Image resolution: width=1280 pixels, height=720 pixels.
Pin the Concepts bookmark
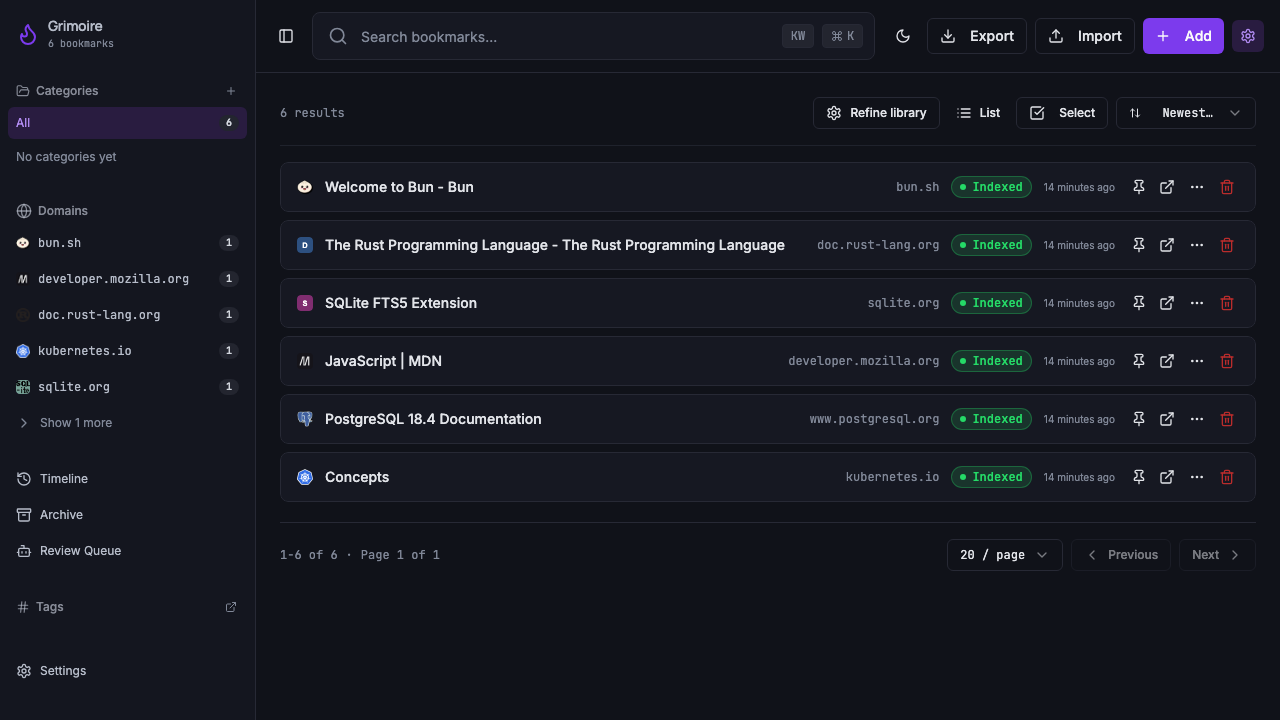click(x=1138, y=477)
